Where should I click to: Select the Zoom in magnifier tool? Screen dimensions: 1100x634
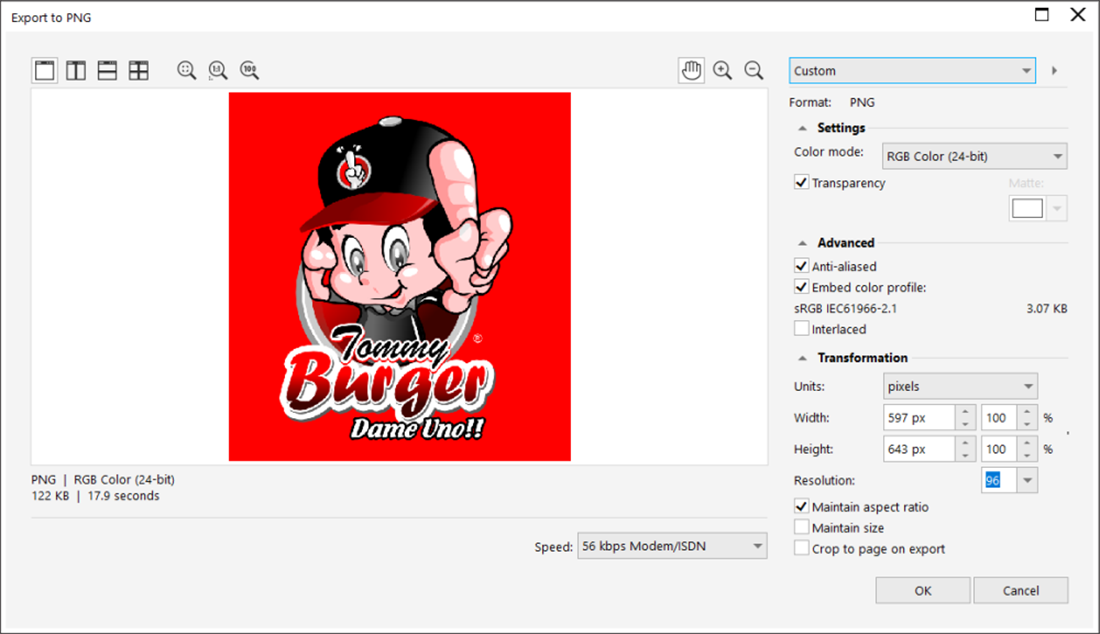point(722,70)
